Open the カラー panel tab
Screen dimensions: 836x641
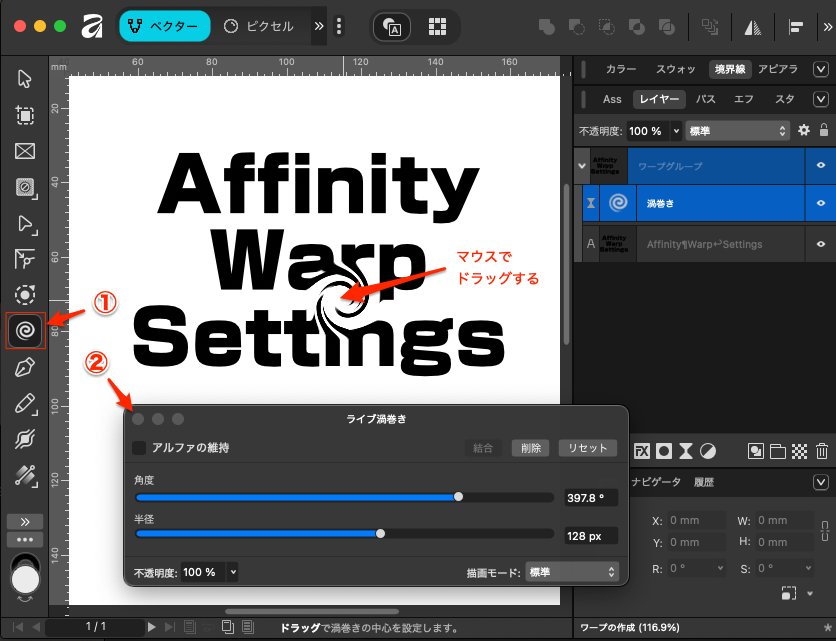(620, 69)
